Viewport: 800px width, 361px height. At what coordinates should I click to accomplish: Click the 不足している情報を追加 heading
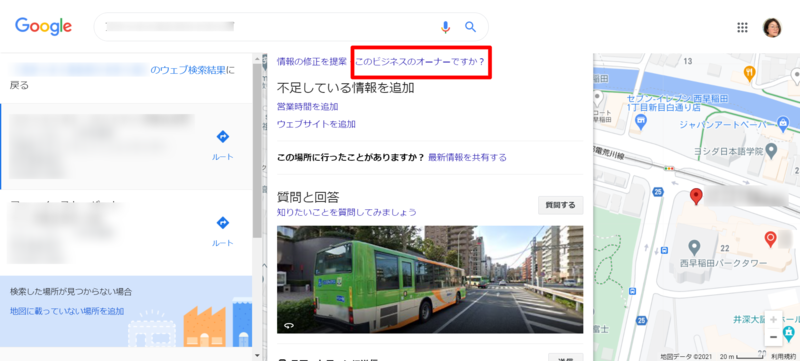point(345,88)
